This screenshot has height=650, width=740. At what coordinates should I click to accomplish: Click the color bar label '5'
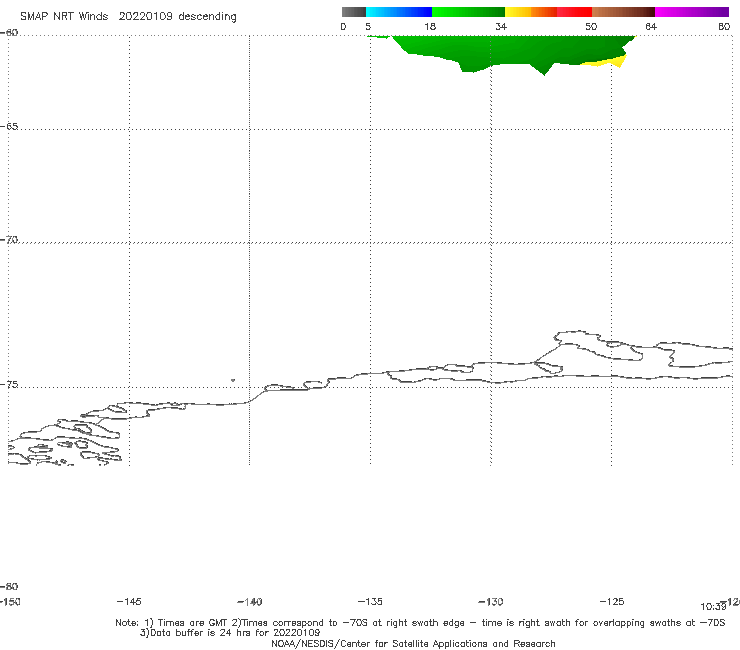pyautogui.click(x=368, y=26)
